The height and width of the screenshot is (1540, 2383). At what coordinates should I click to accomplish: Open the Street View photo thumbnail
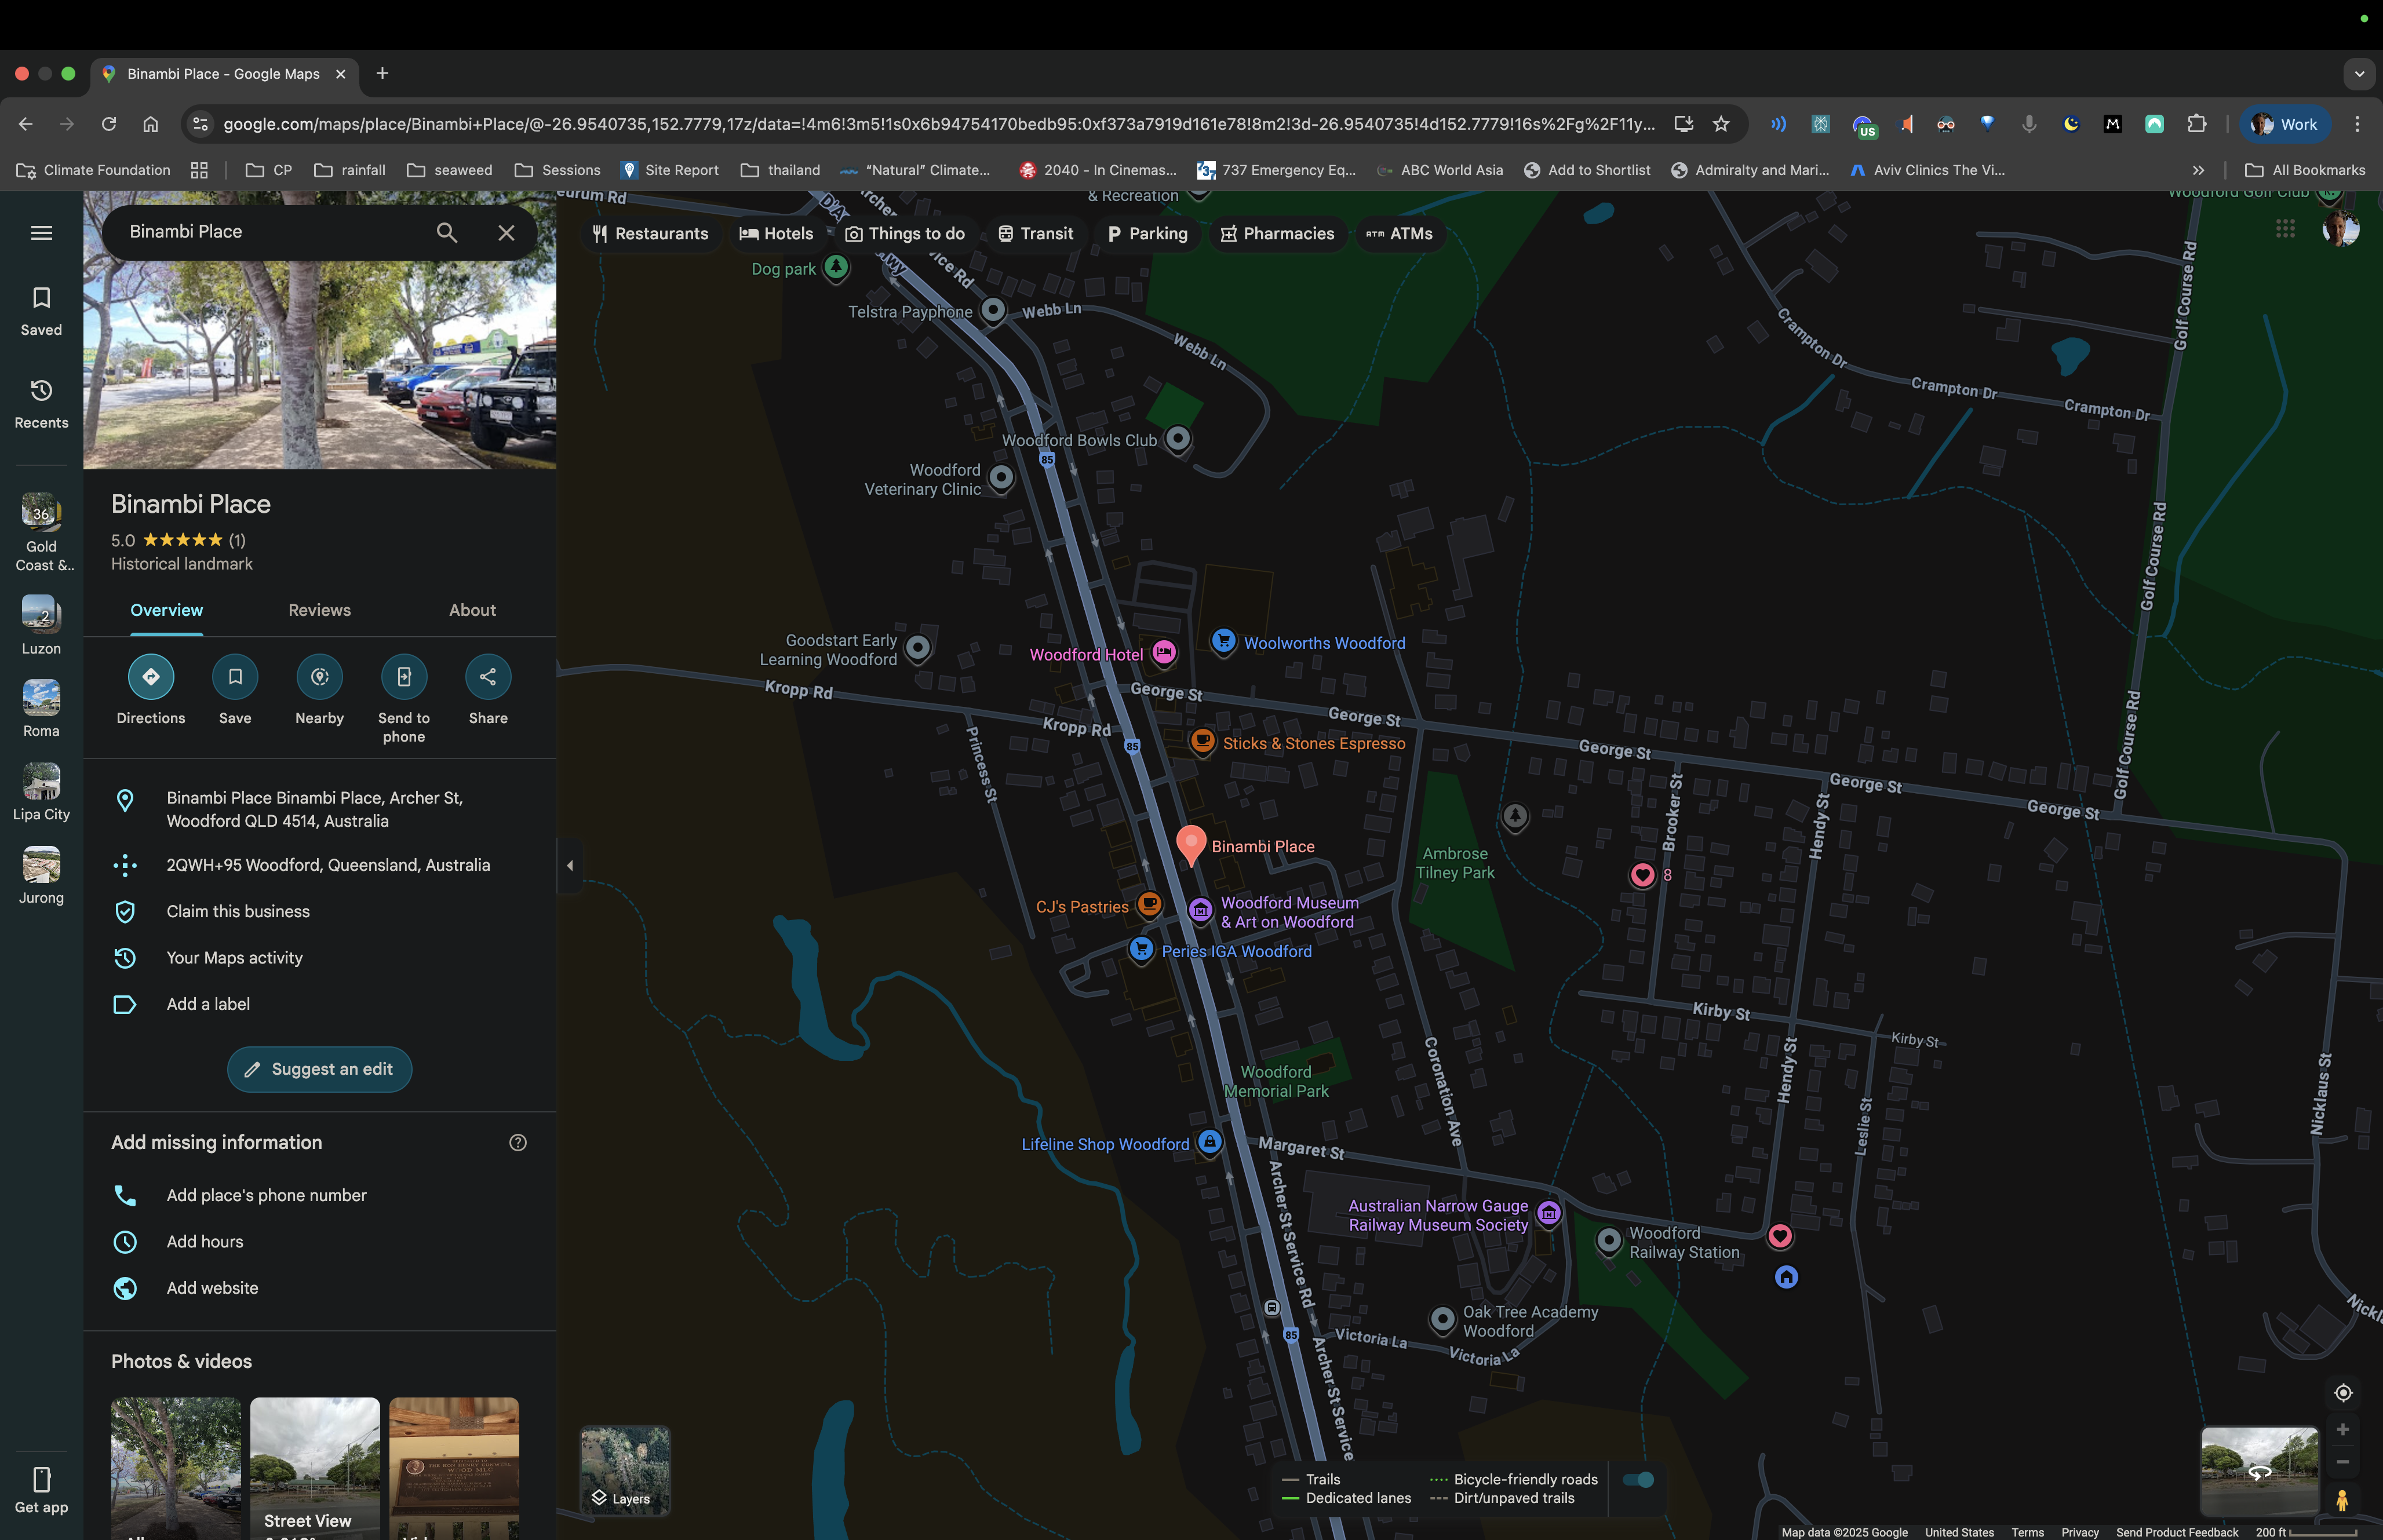pos(315,1468)
